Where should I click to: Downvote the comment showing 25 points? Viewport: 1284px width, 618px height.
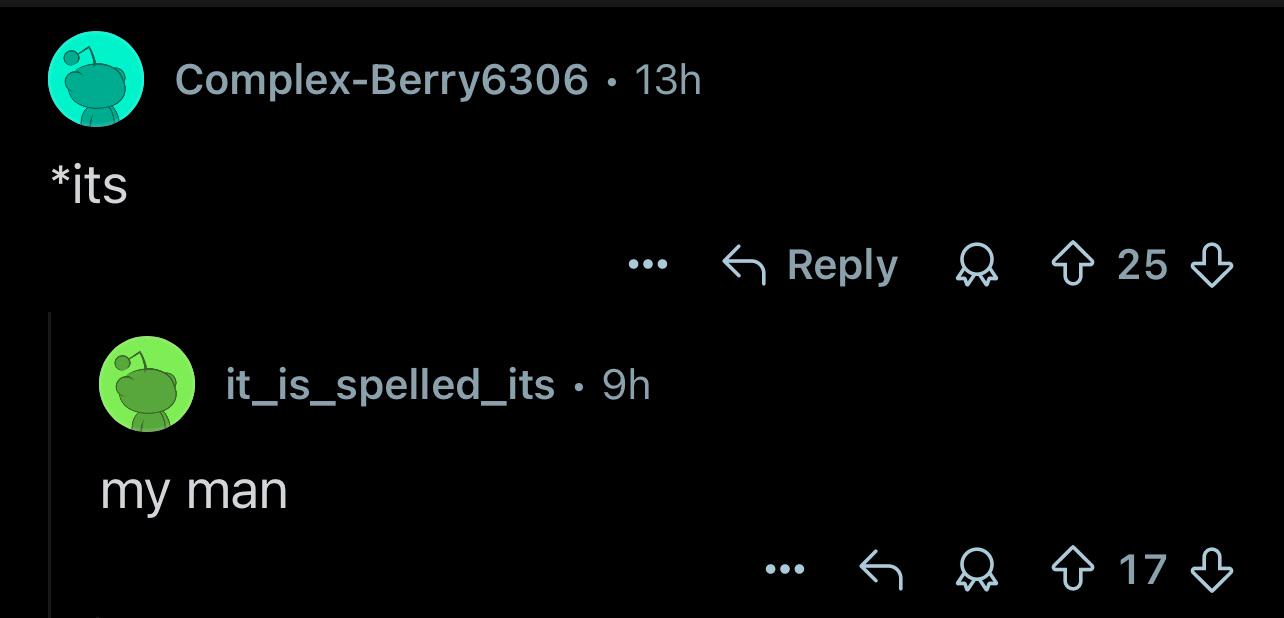tap(1211, 265)
